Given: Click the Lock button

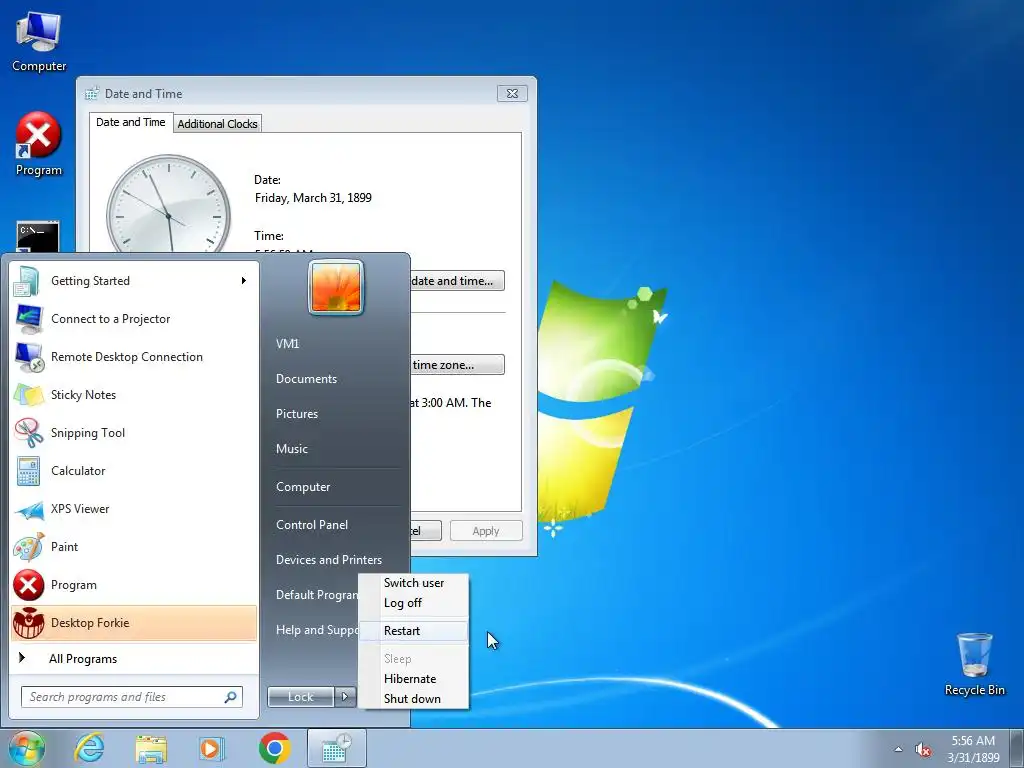Looking at the screenshot, I should [x=301, y=697].
